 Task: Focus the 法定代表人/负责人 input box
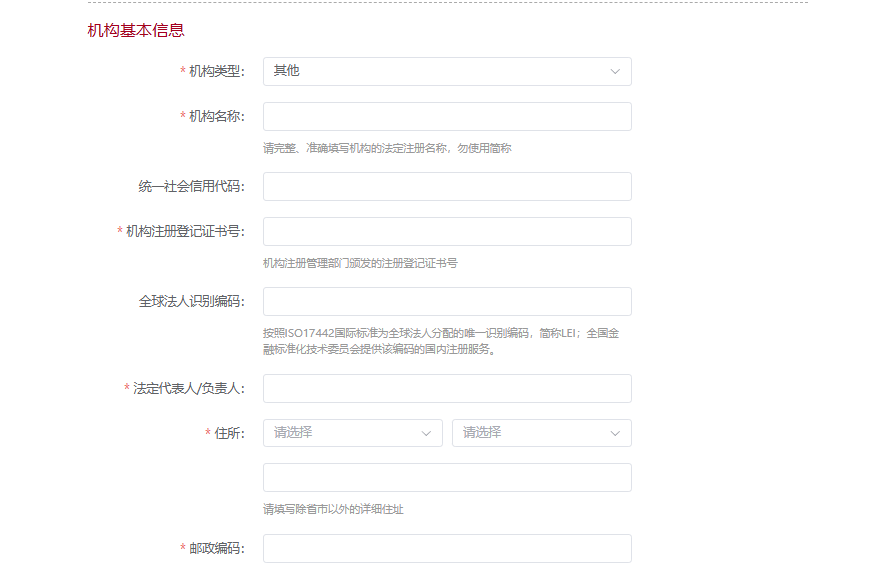447,388
